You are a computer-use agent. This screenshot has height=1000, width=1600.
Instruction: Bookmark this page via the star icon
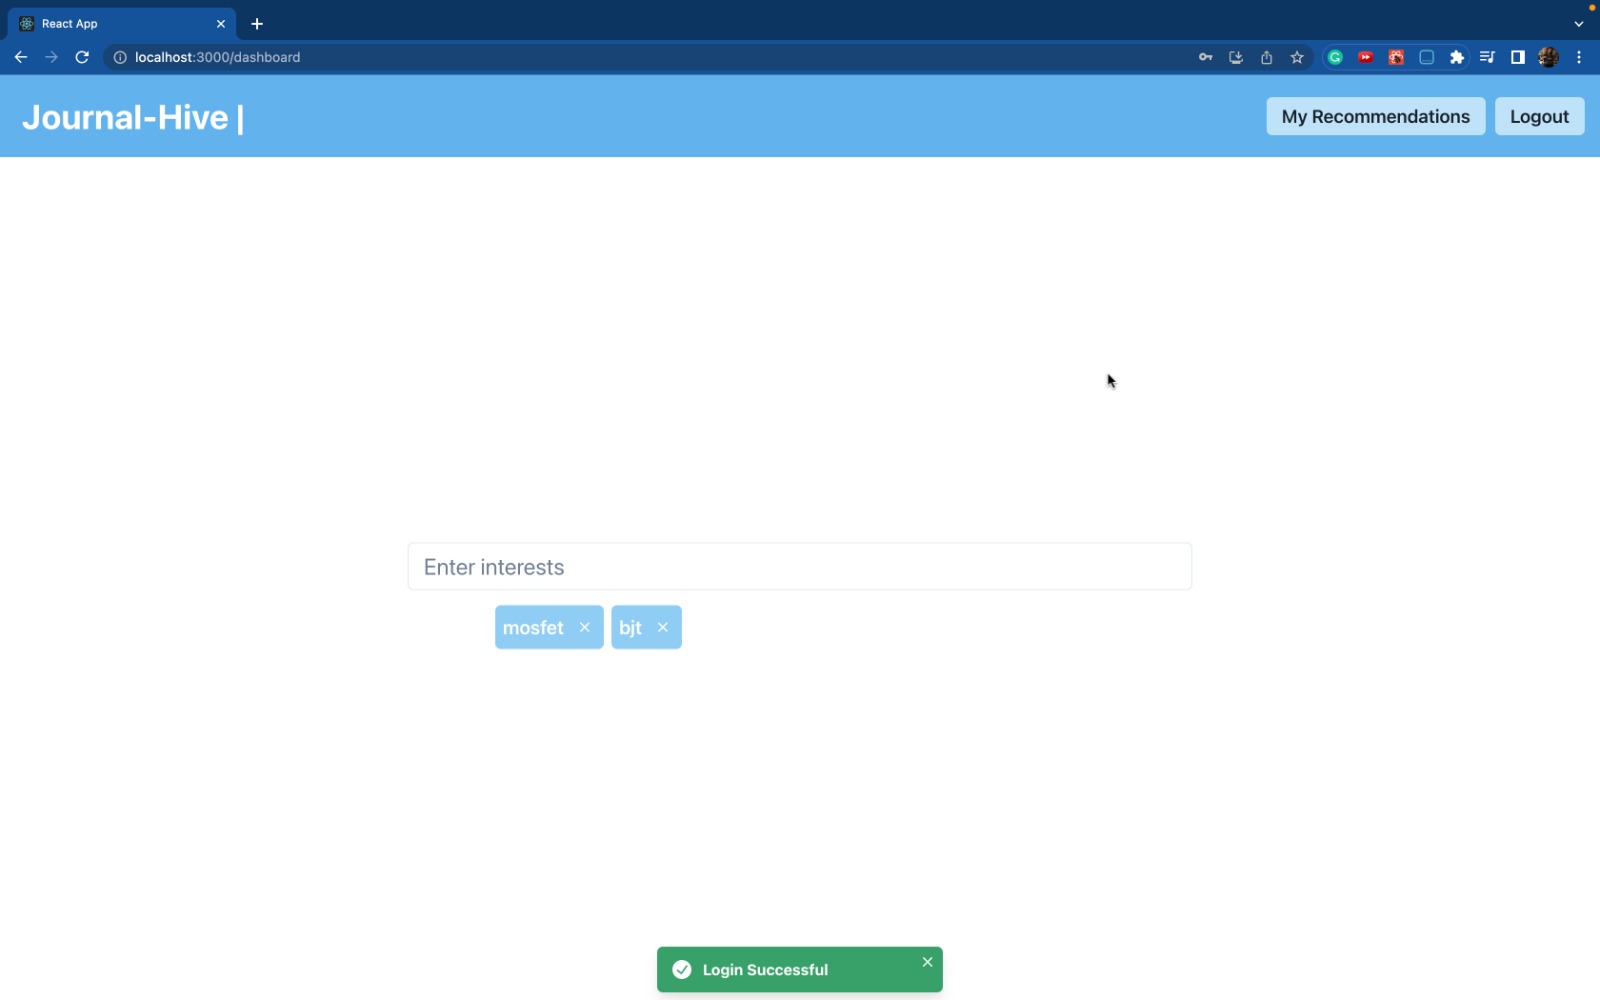1296,57
